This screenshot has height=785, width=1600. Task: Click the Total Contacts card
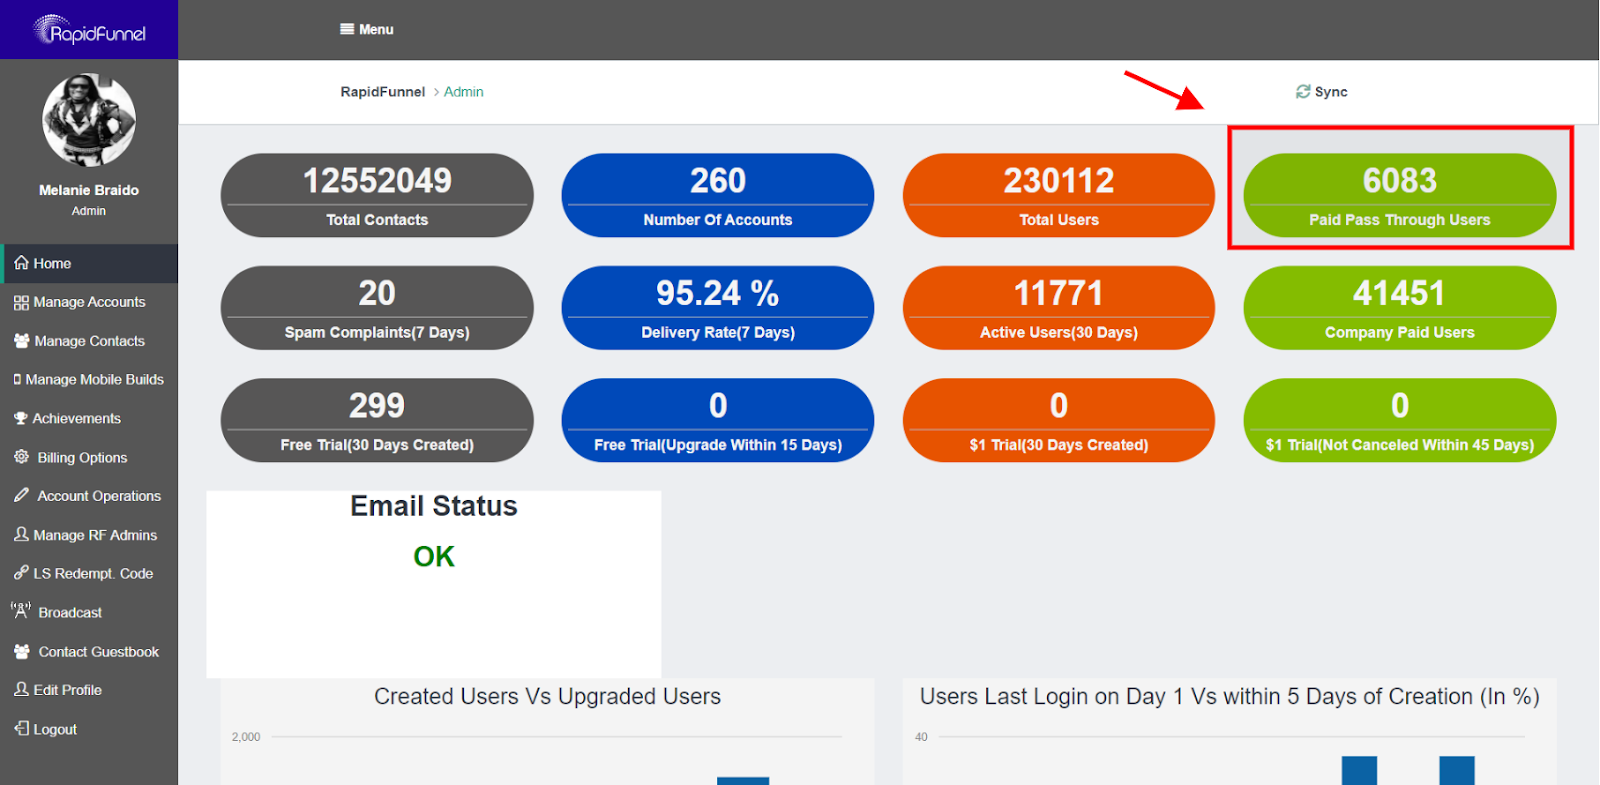point(377,195)
